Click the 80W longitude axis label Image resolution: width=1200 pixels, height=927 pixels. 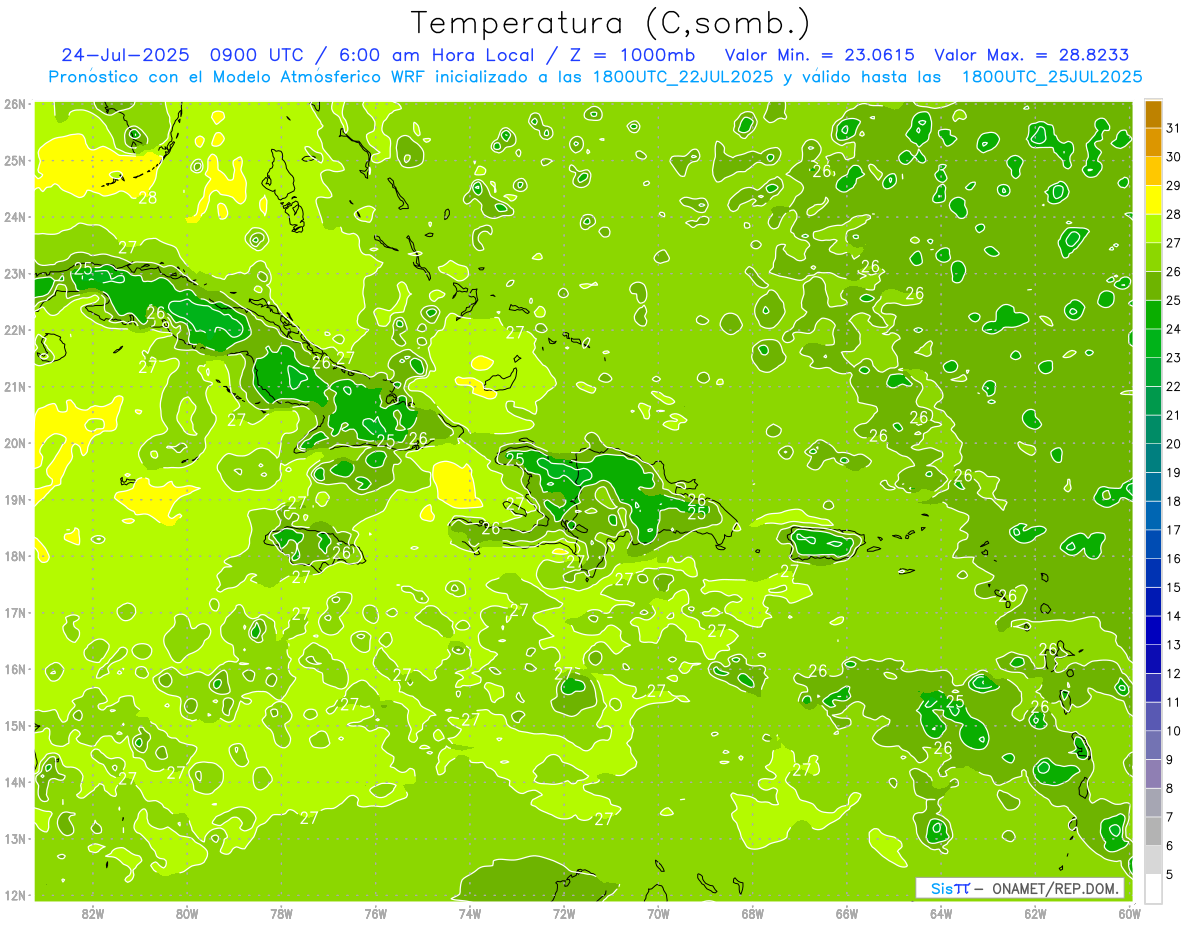tap(187, 913)
